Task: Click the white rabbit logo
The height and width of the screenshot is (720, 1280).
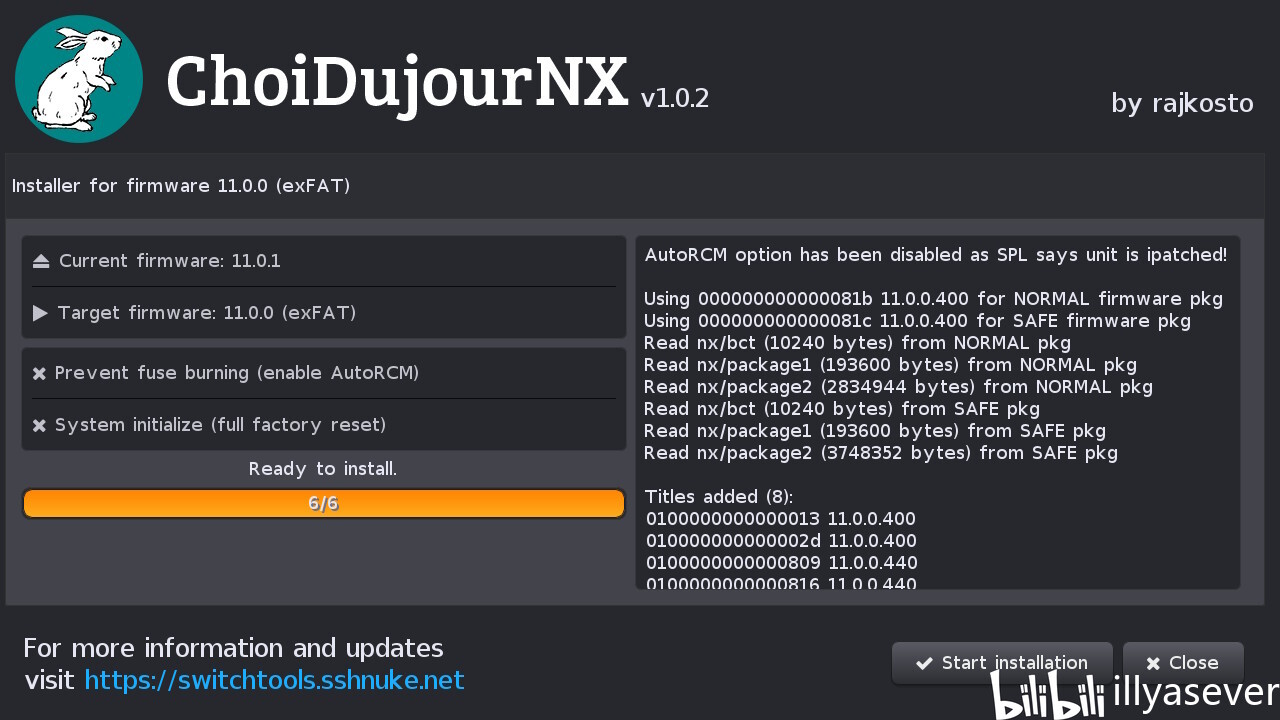Action: click(79, 79)
